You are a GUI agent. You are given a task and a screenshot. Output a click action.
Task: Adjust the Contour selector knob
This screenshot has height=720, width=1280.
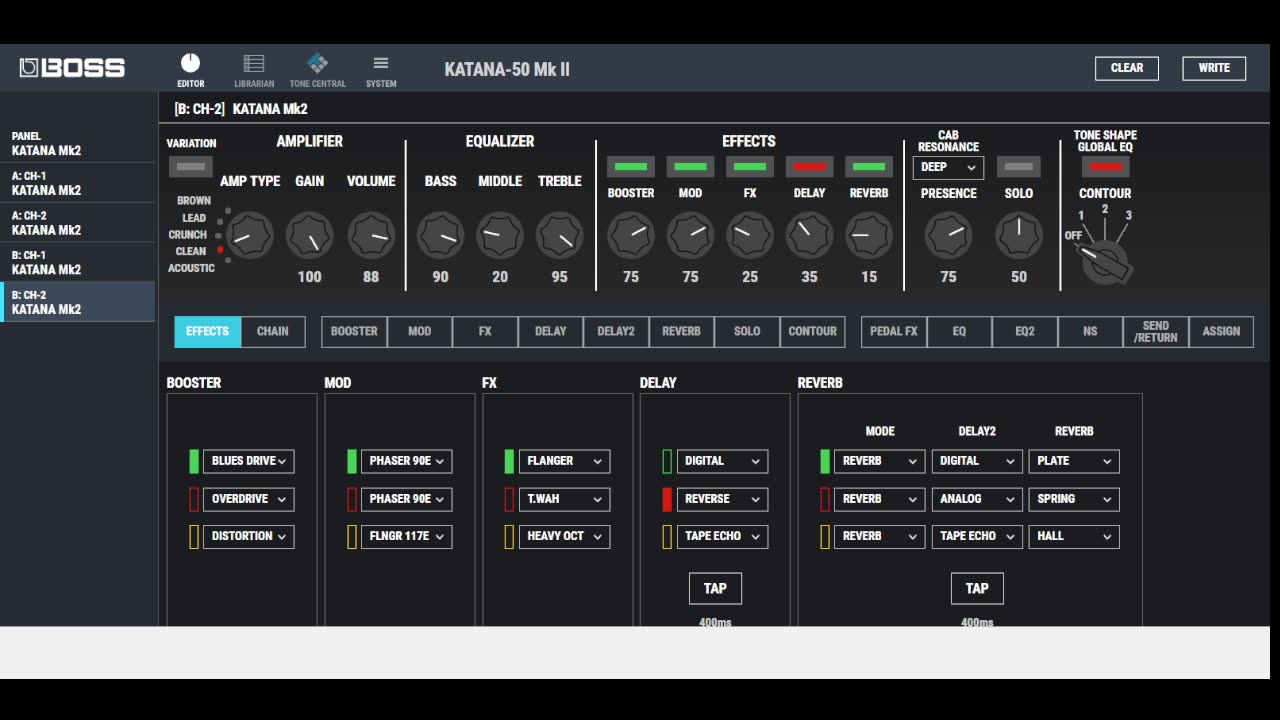pos(1105,262)
